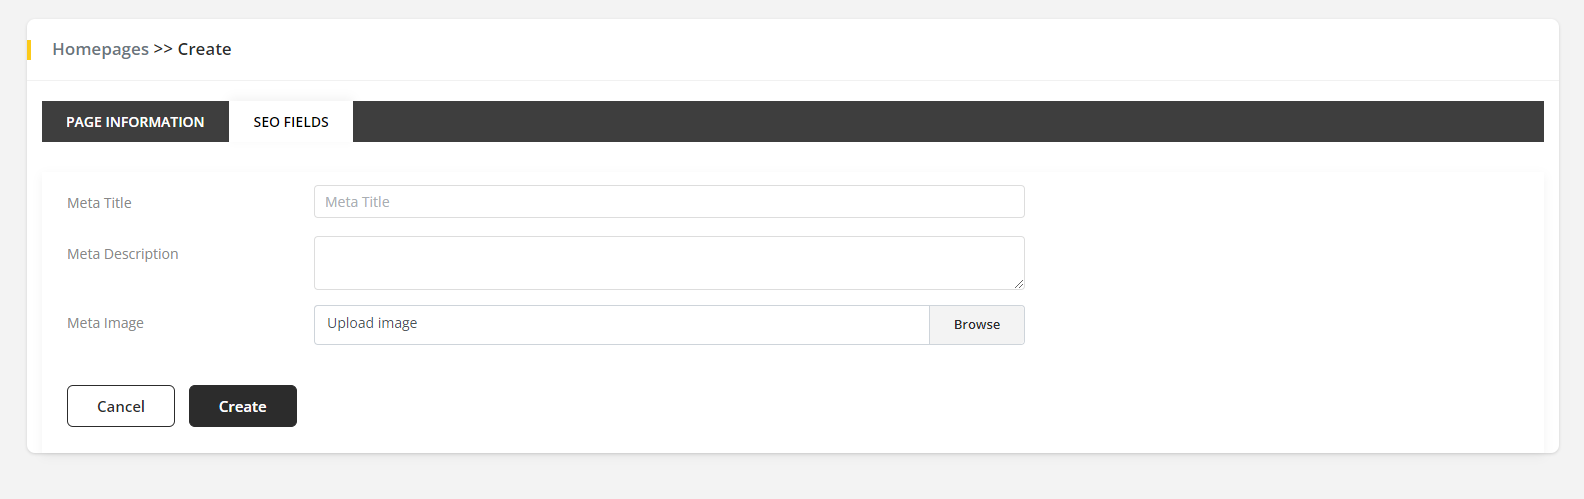The height and width of the screenshot is (499, 1584).
Task: Click inside the Meta Description textarea
Action: coord(668,262)
